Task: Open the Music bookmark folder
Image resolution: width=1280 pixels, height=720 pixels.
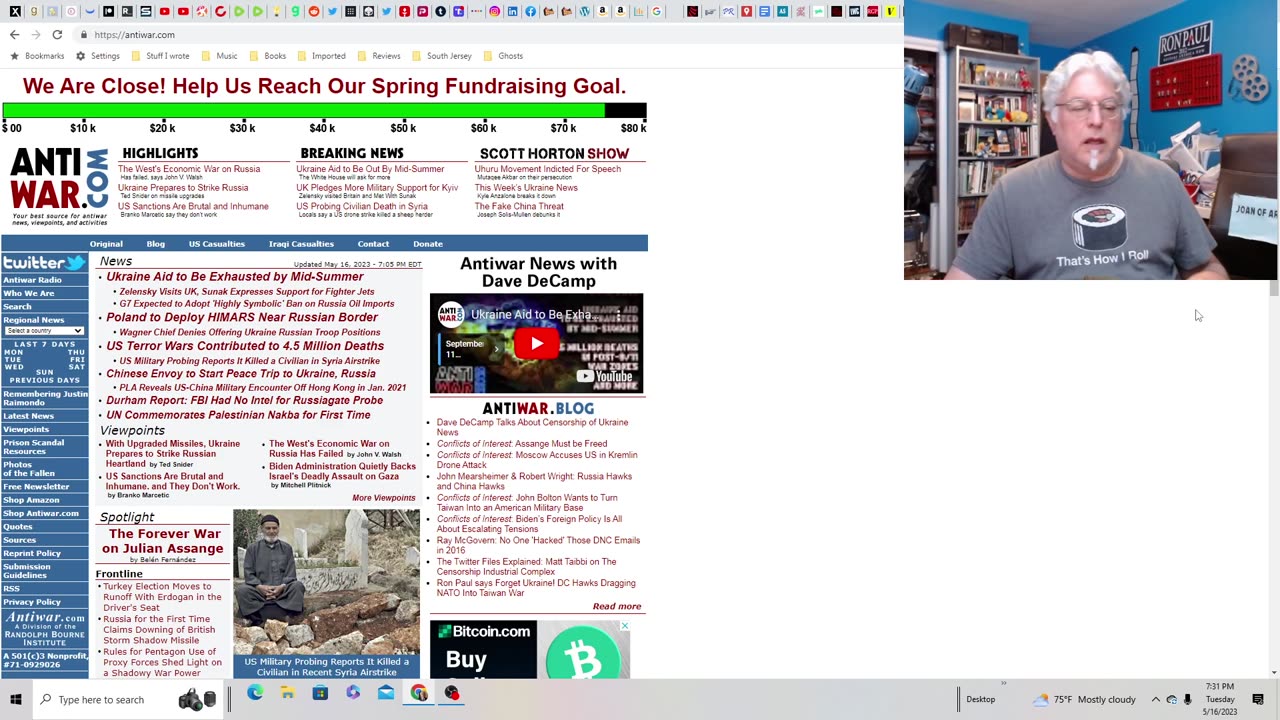Action: pos(219,56)
